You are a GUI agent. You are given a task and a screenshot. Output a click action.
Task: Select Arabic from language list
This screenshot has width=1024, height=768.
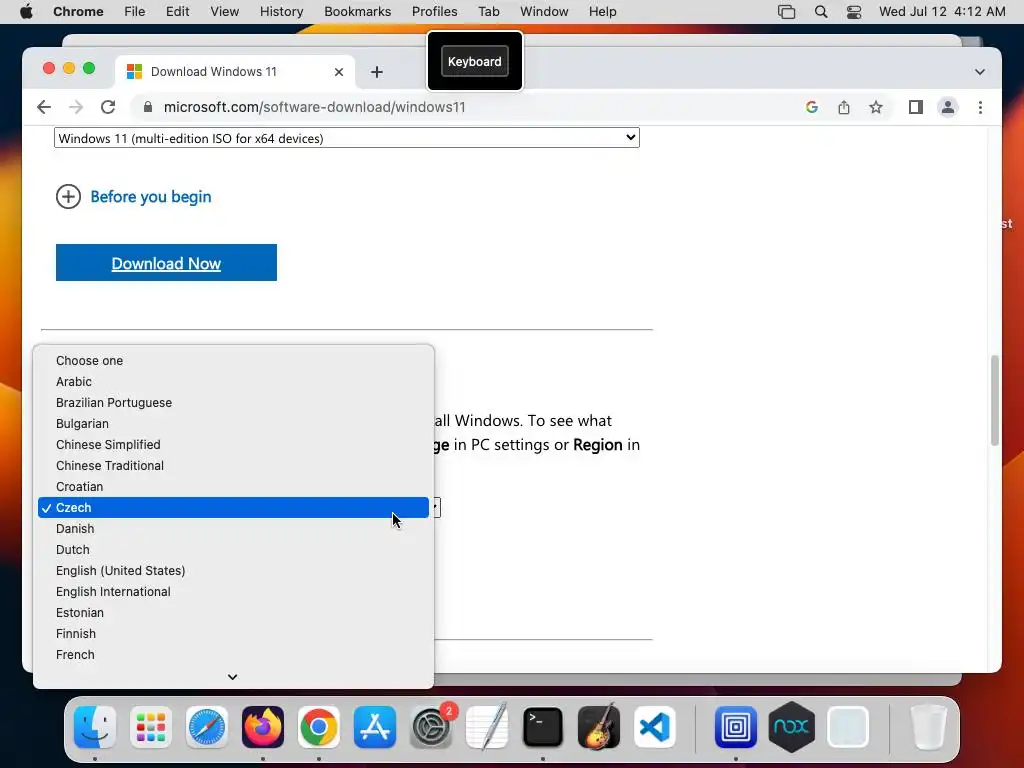coord(234,381)
